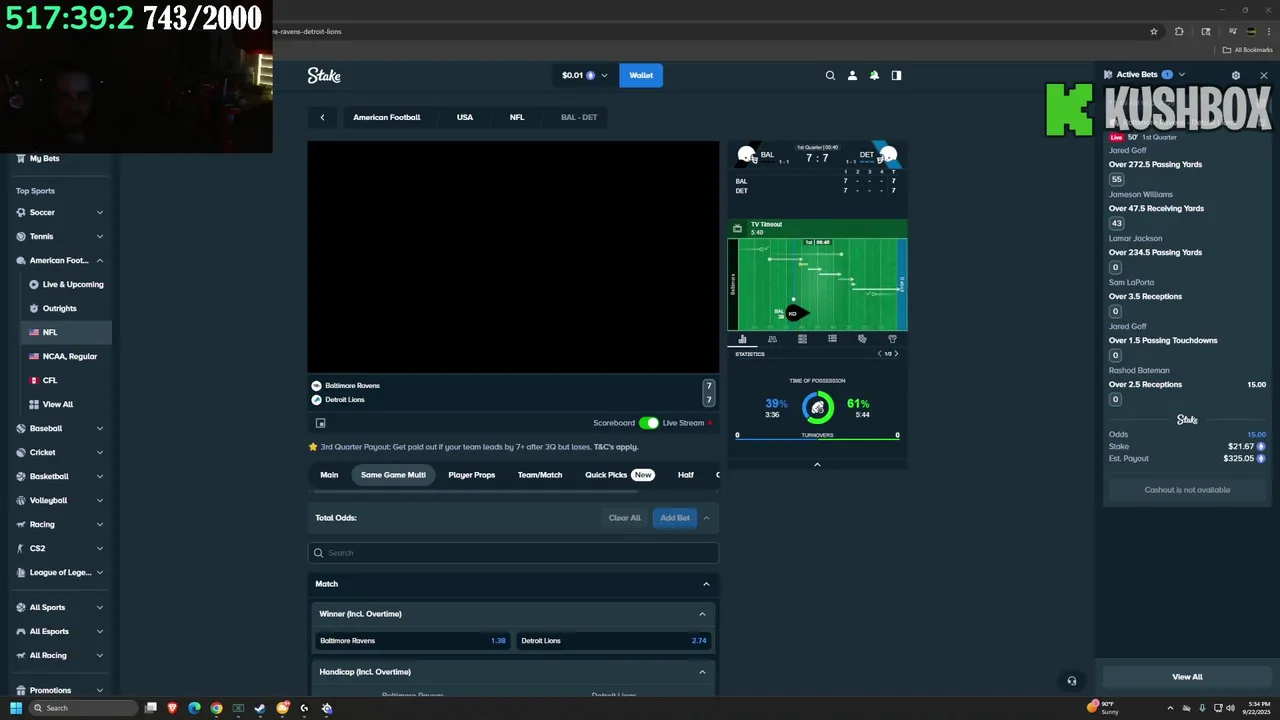Viewport: 1280px width, 720px height.
Task: Switch to the Player Props tab
Action: point(471,475)
